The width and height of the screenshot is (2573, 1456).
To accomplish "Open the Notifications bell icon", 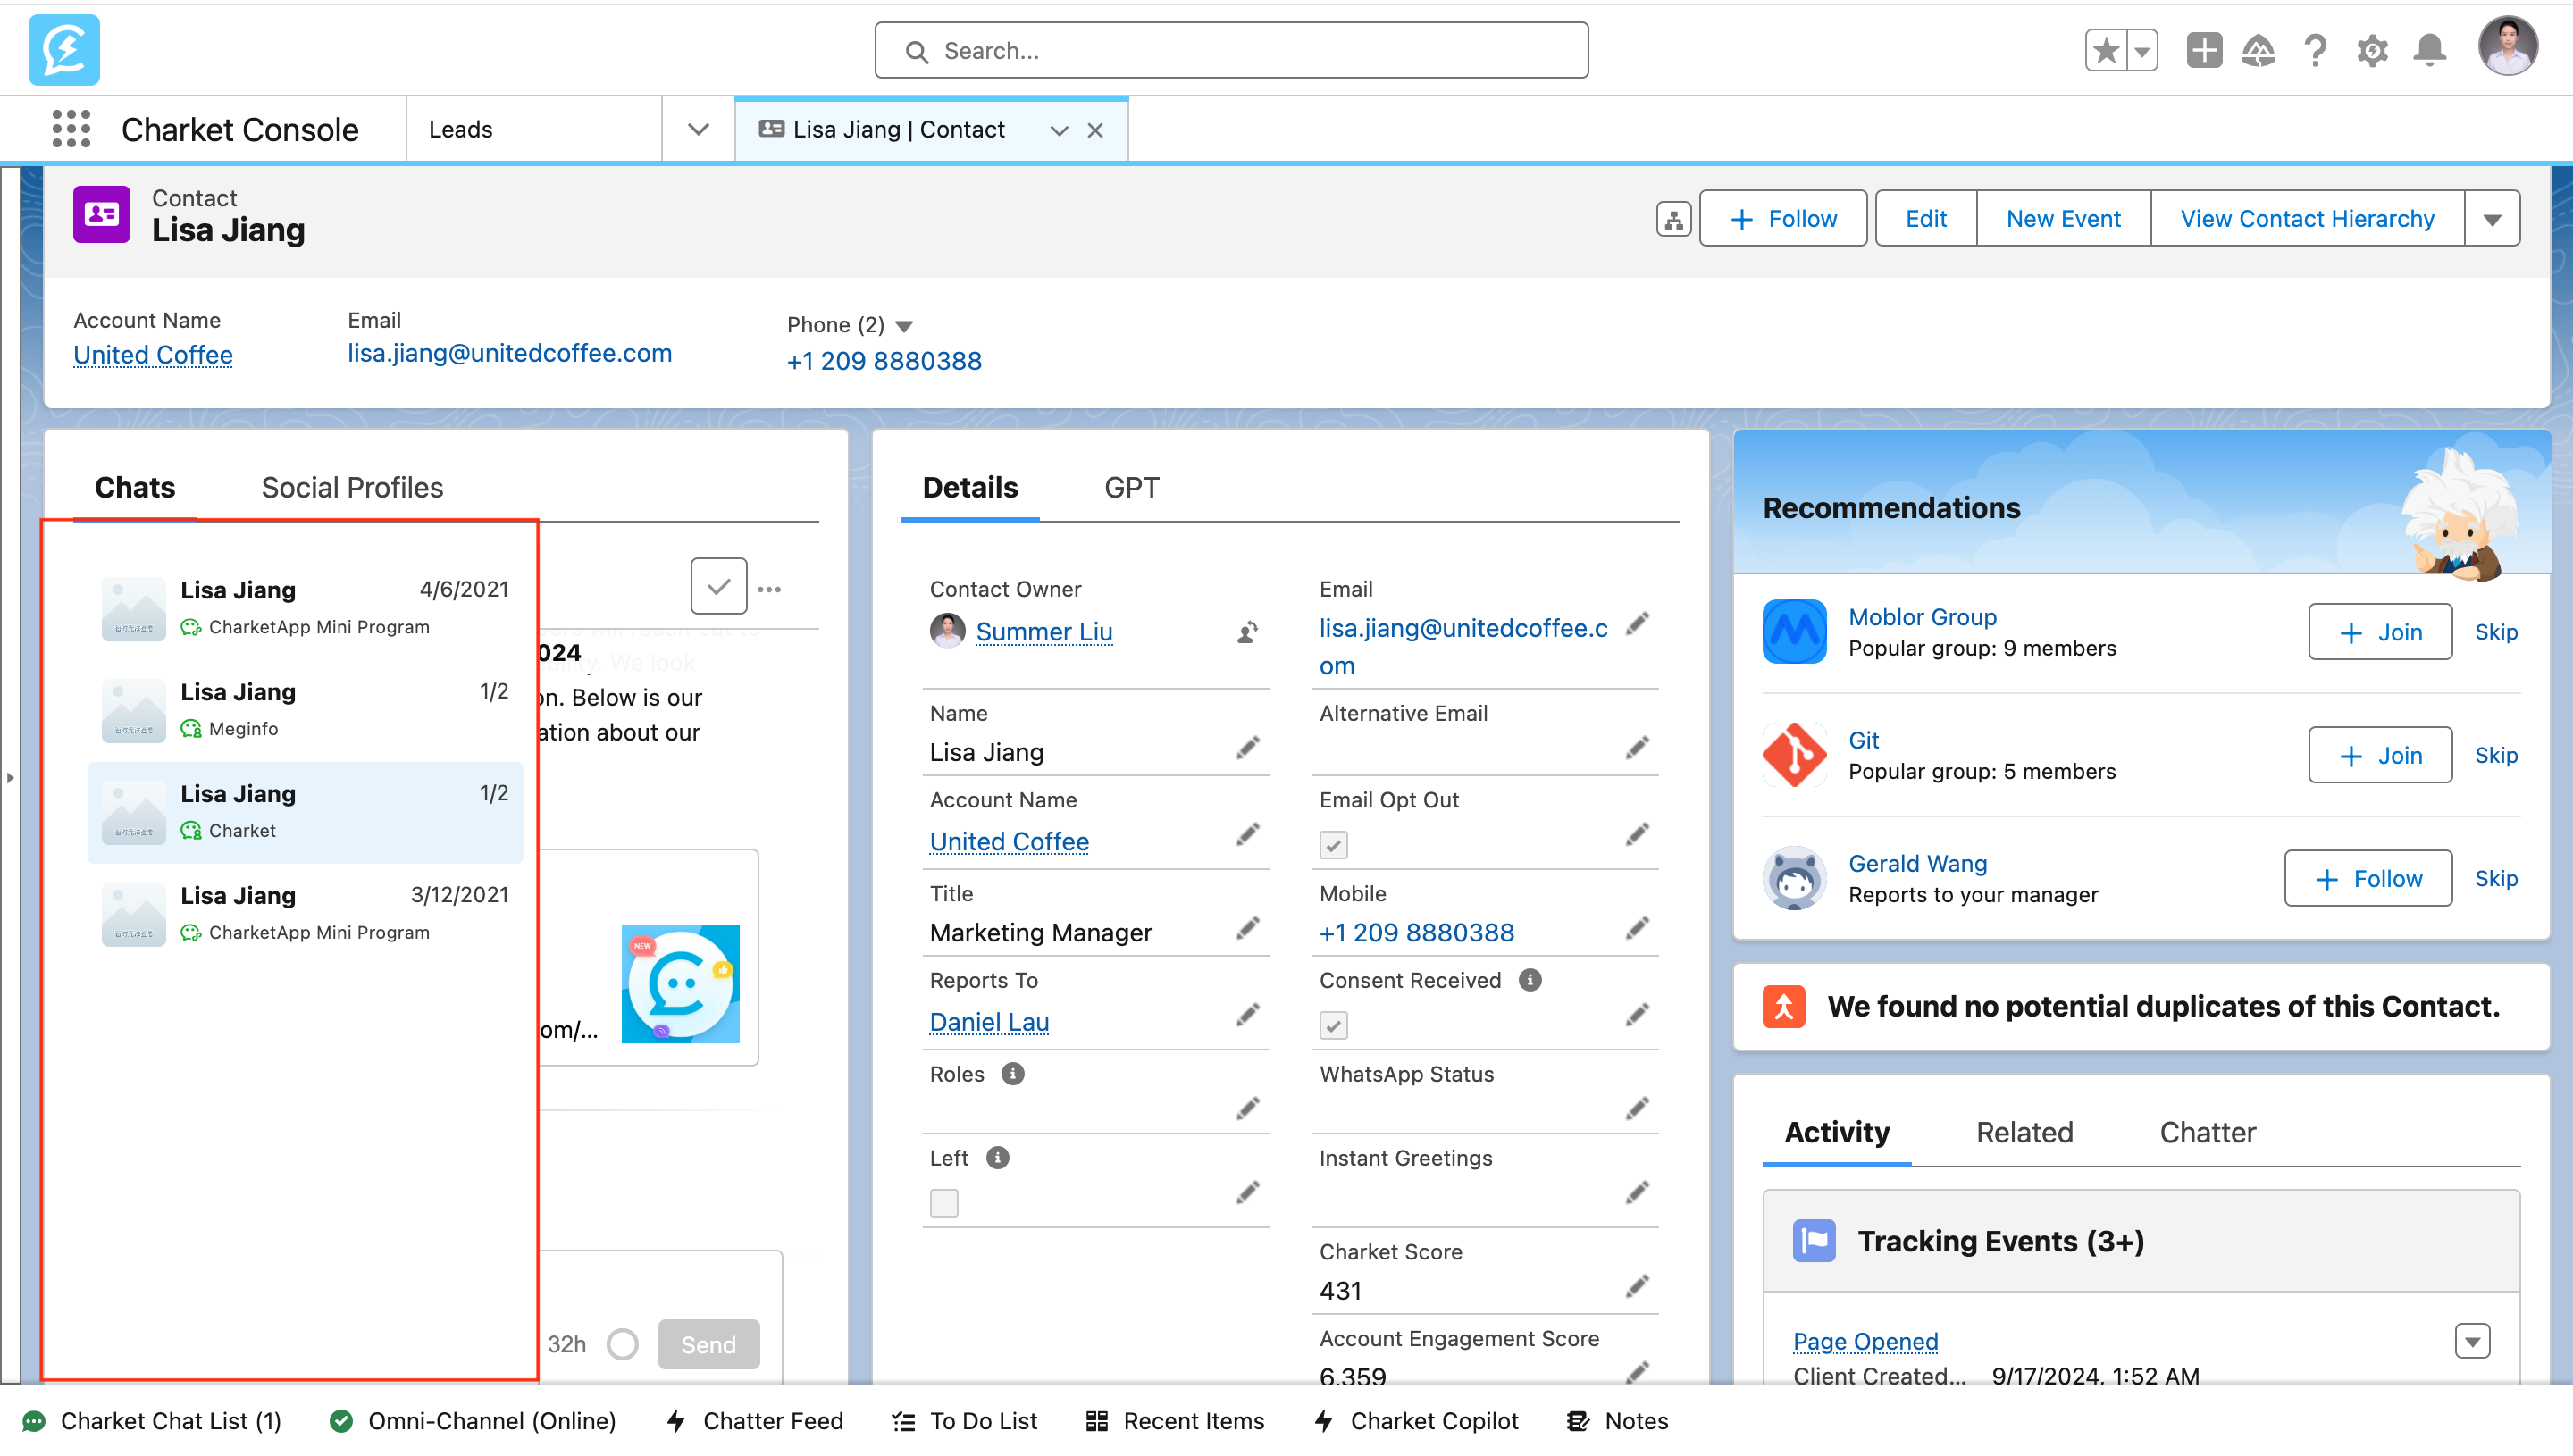I will coord(2429,50).
